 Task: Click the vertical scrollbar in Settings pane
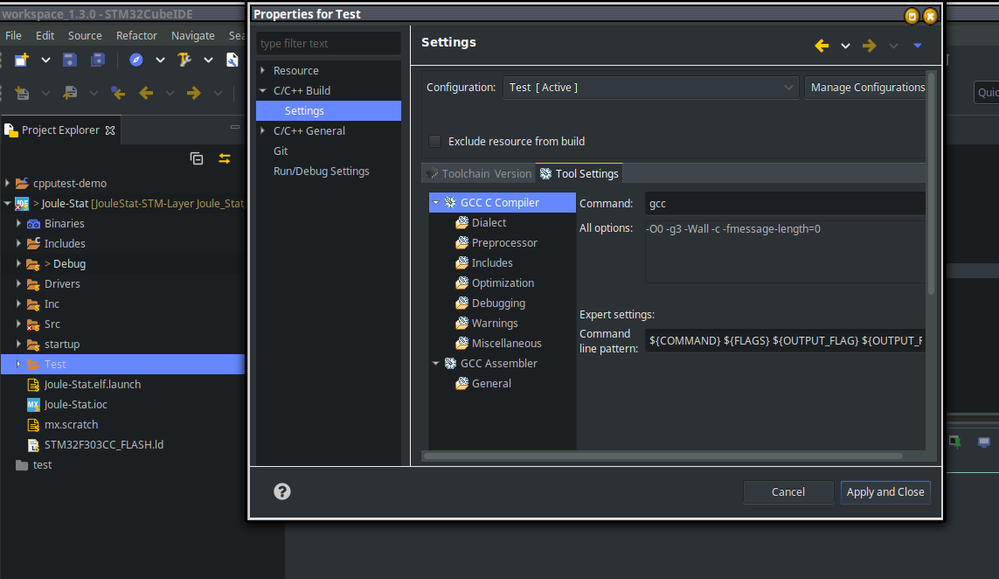931,185
